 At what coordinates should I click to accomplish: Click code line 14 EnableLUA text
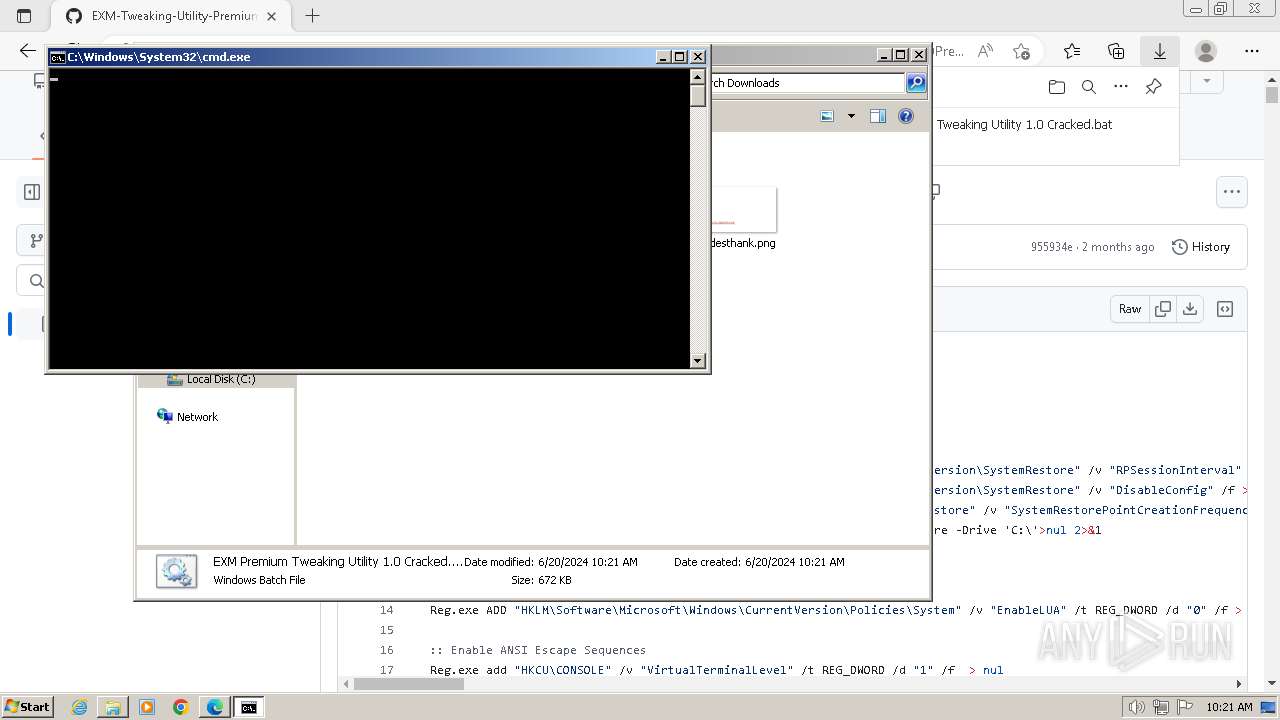pyautogui.click(x=835, y=610)
